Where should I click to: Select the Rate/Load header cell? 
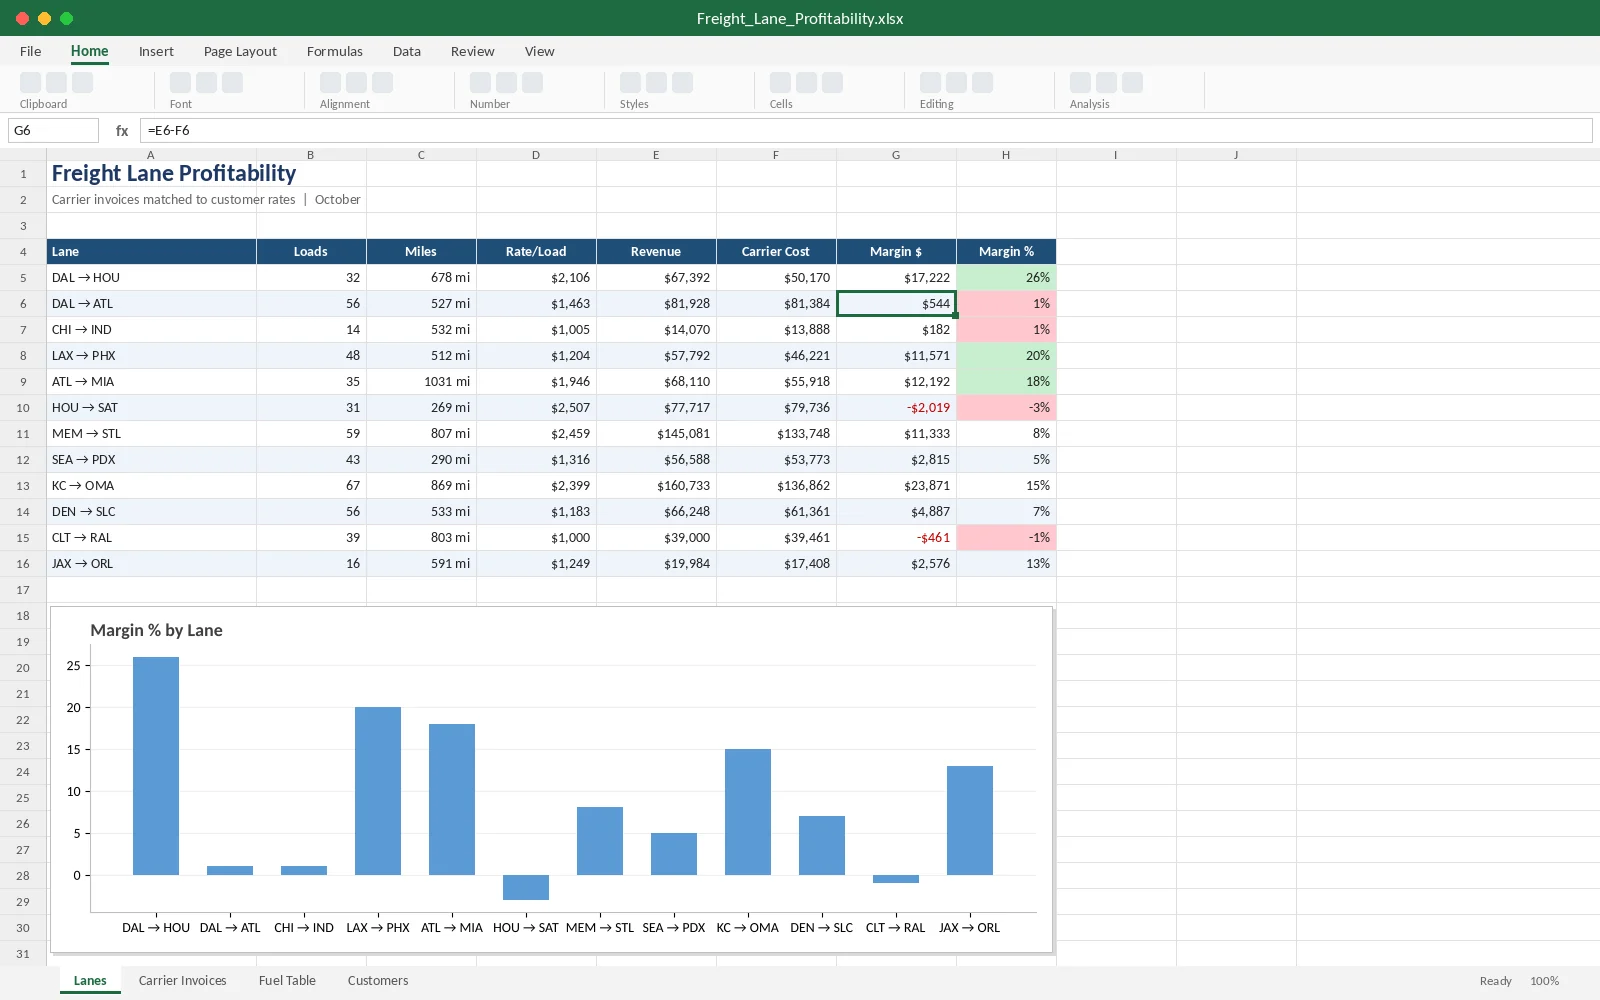[x=536, y=252]
